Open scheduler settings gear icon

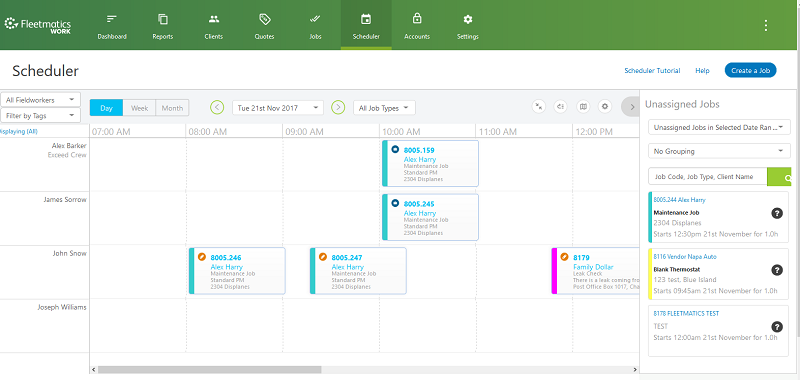coord(605,106)
